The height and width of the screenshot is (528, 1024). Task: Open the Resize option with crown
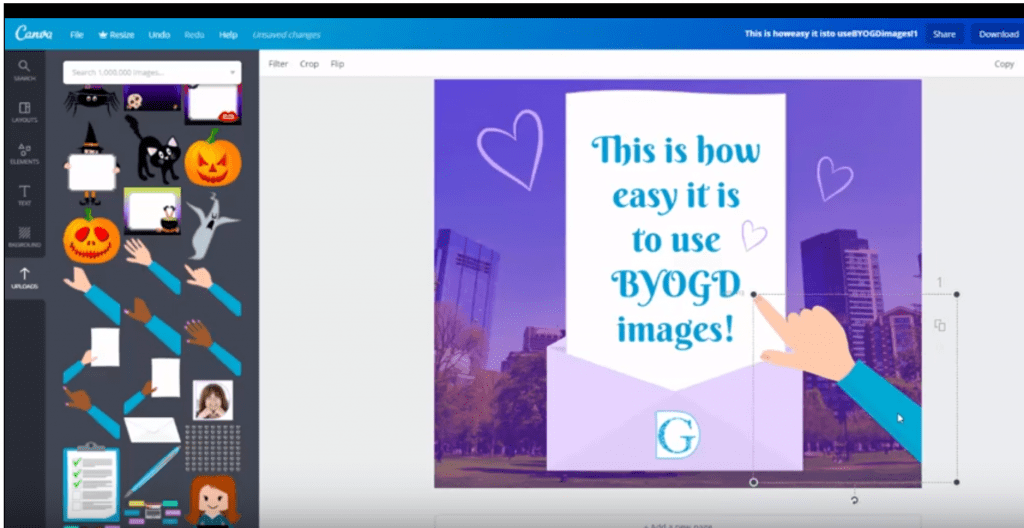[116, 35]
